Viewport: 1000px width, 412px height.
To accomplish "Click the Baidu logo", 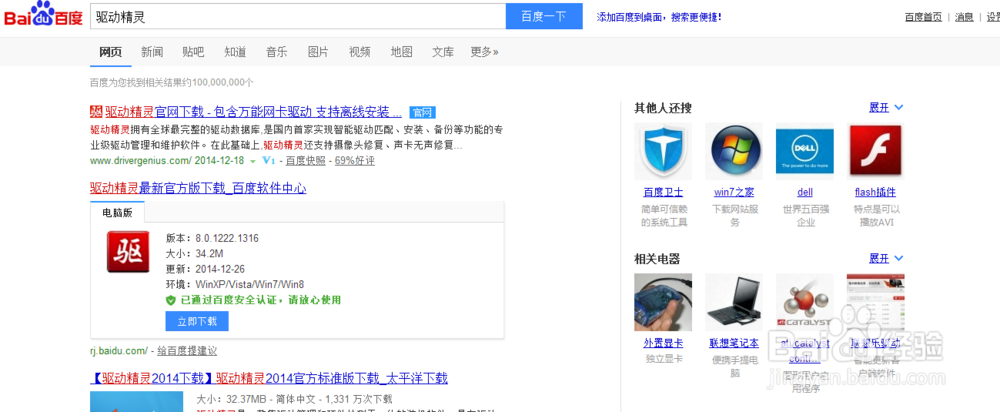I will point(43,14).
